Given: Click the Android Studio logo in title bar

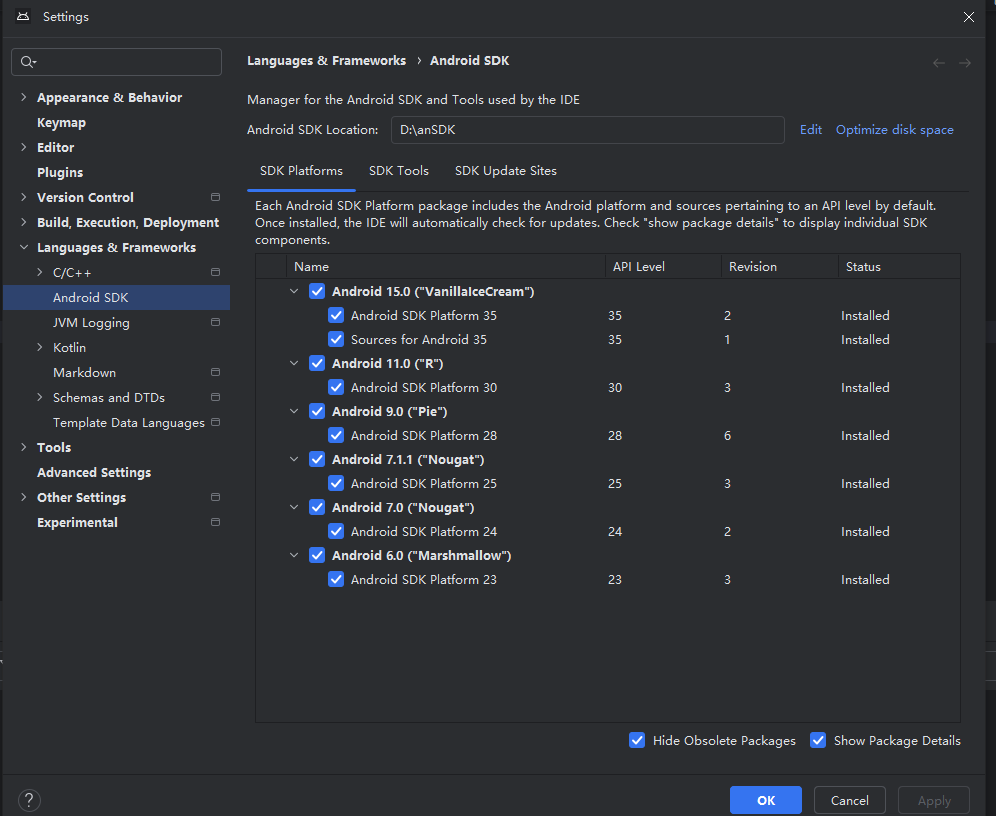Looking at the screenshot, I should tap(23, 17).
